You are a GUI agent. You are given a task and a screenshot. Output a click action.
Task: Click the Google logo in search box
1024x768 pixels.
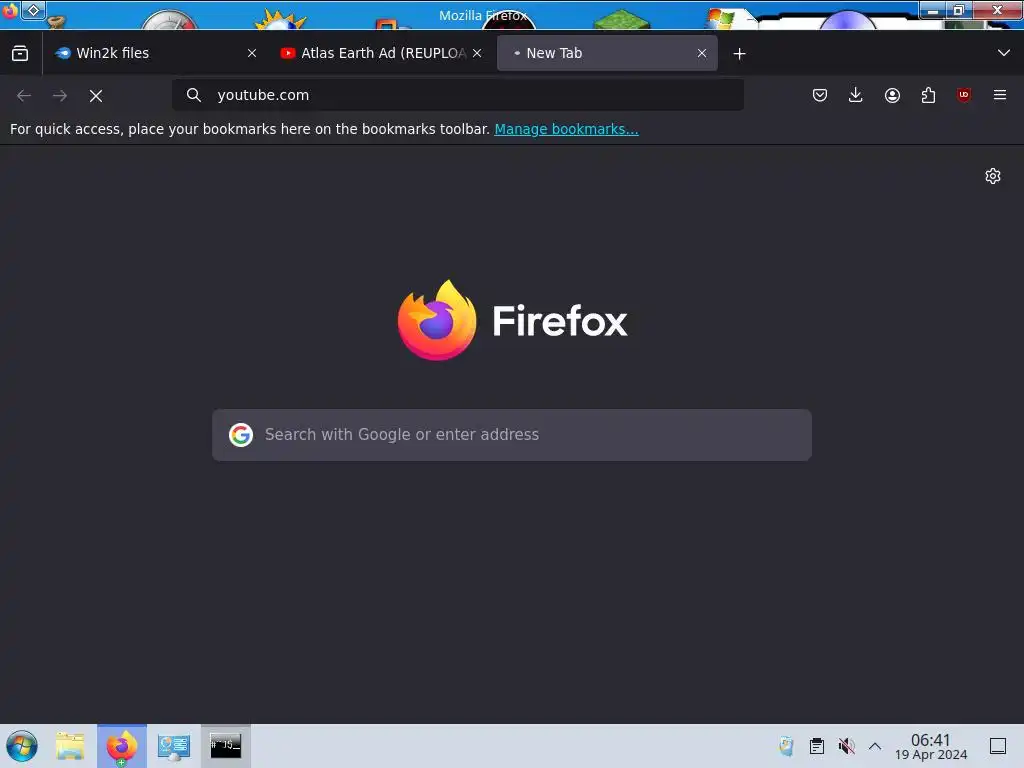pos(241,435)
